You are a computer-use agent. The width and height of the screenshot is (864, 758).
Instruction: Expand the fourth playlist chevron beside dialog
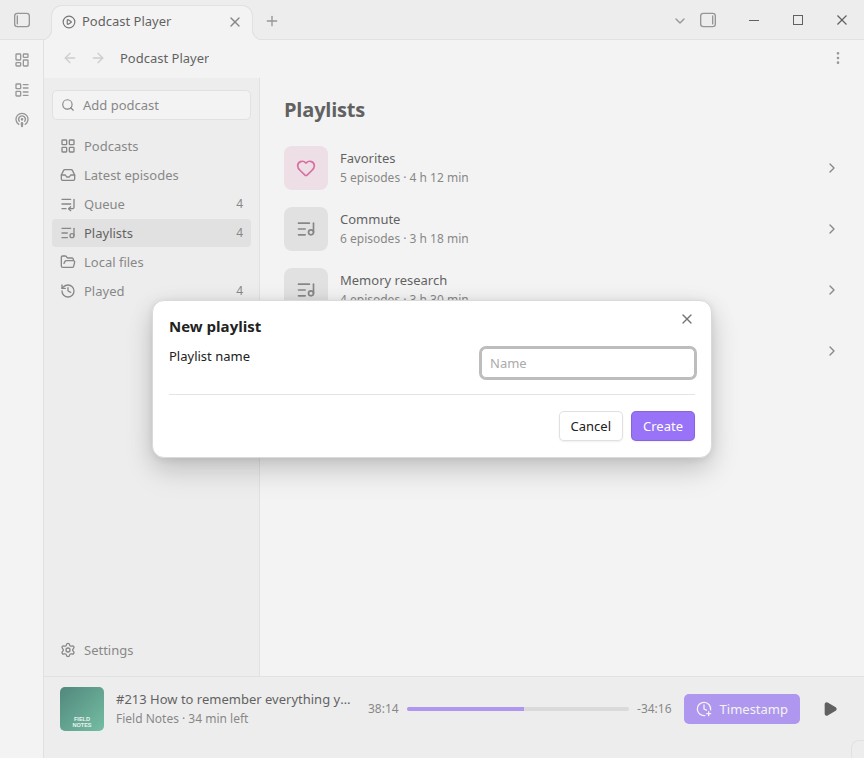point(831,351)
